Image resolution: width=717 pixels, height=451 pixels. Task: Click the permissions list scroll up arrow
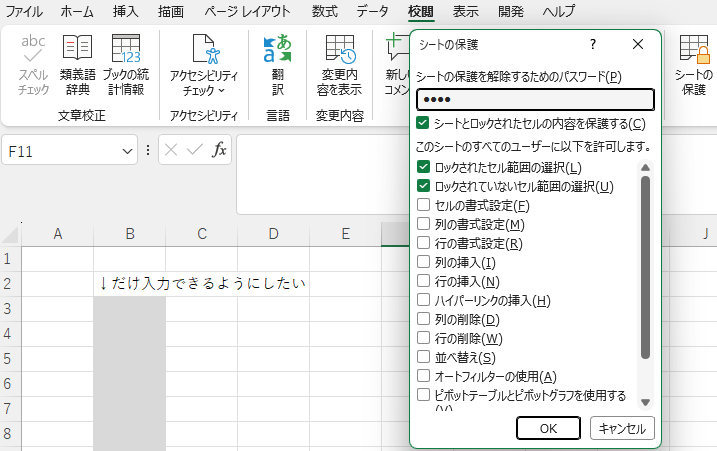645,167
